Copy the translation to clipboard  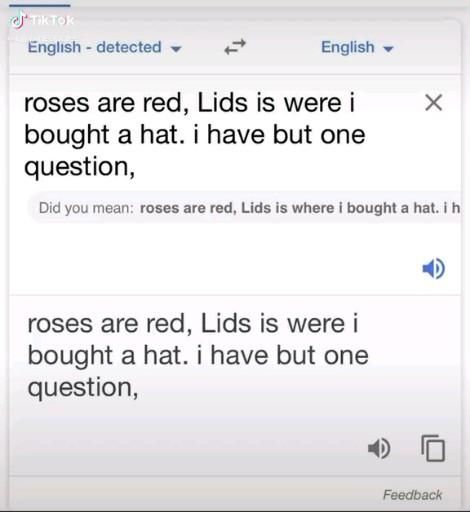click(433, 448)
